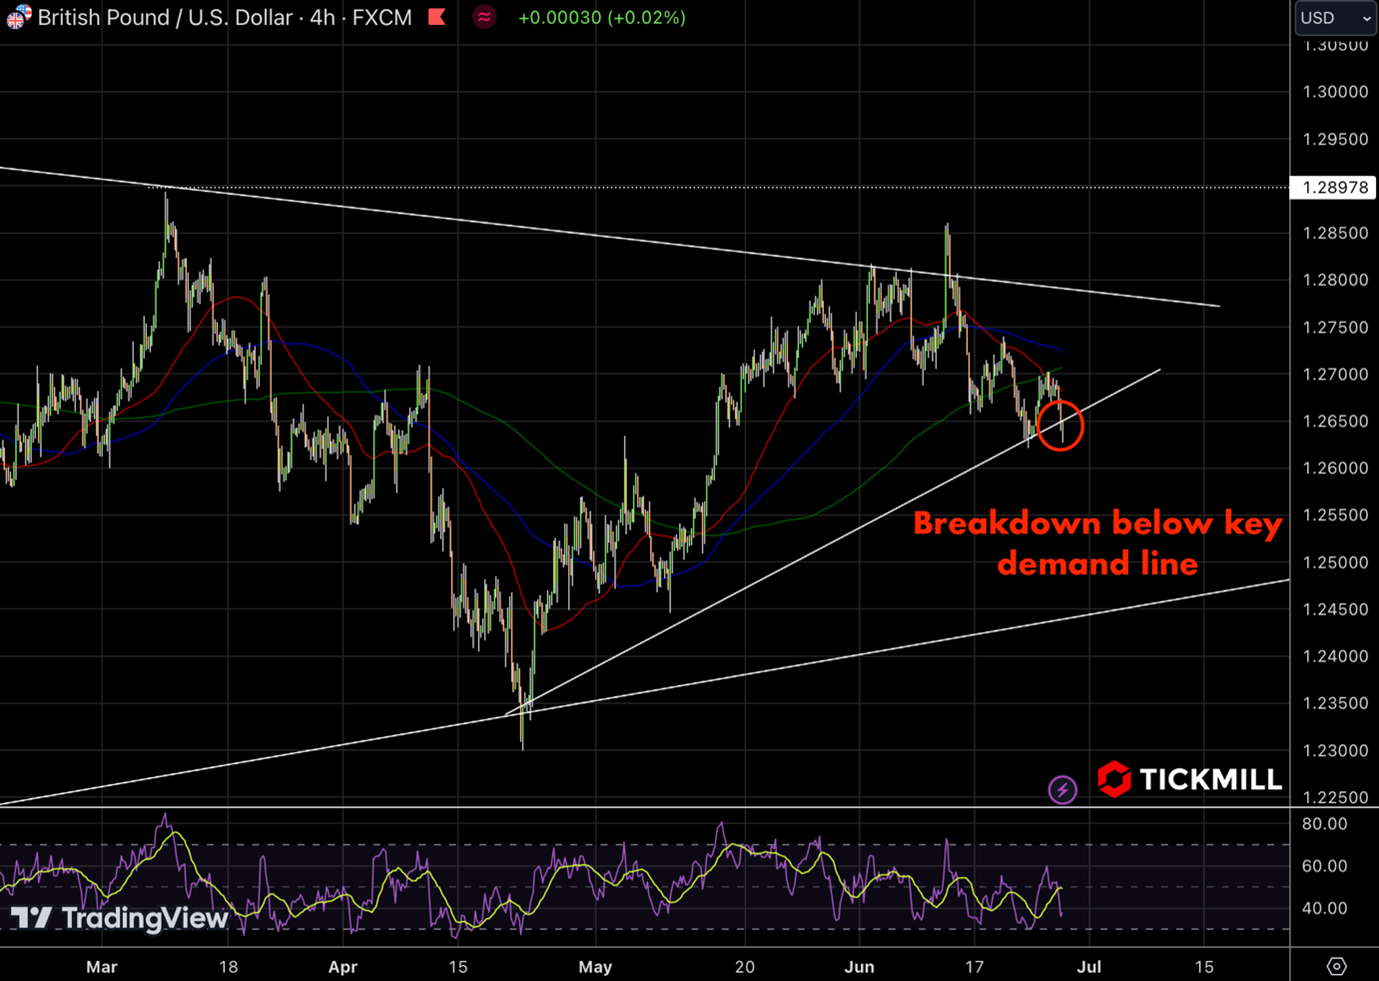Click the purple lightning bolt icon

click(x=1062, y=790)
